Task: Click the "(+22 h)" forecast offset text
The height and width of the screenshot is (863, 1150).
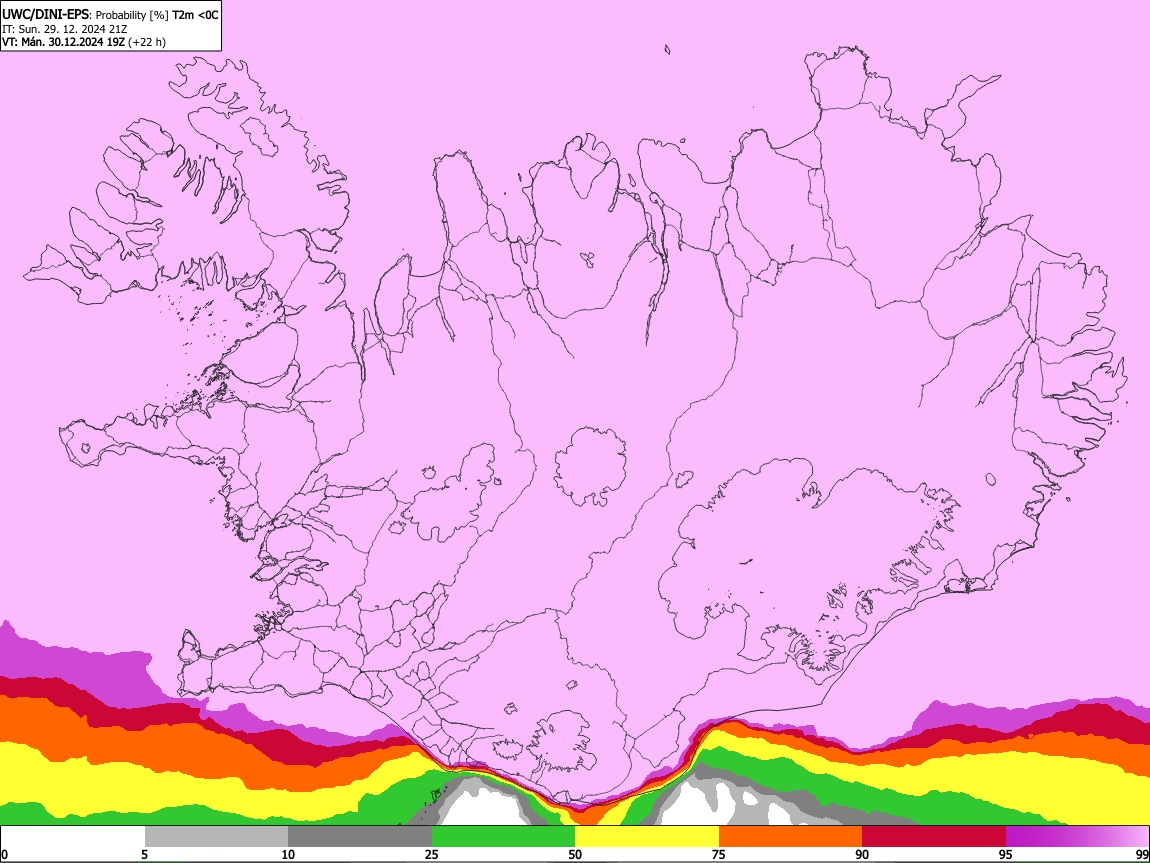Action: tap(147, 42)
